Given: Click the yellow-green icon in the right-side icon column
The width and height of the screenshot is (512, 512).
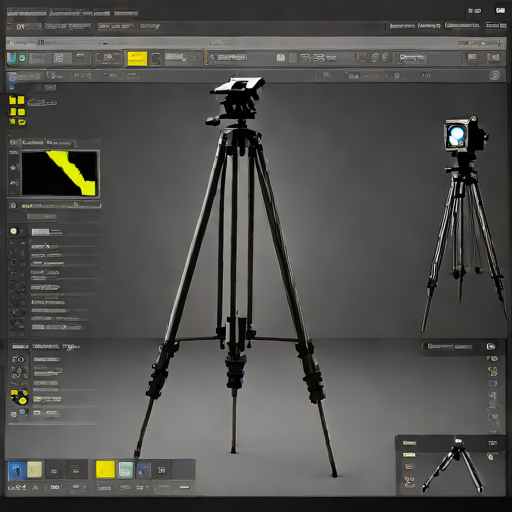Looking at the screenshot, I should point(493,371).
